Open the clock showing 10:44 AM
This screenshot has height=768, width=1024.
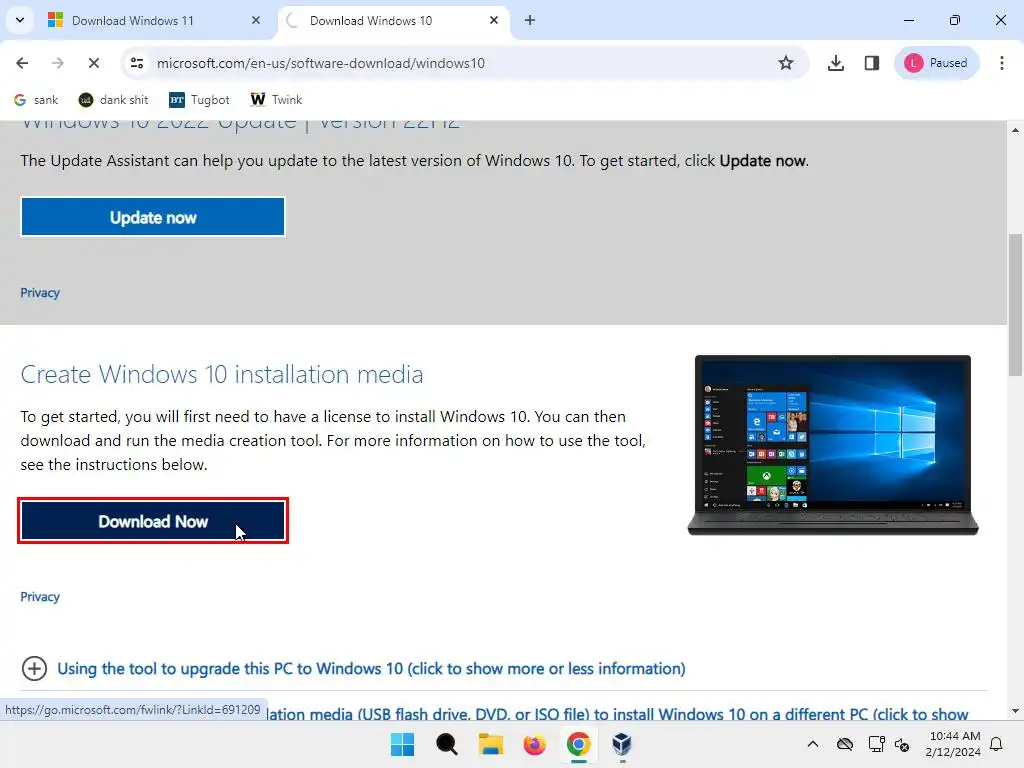tap(953, 744)
